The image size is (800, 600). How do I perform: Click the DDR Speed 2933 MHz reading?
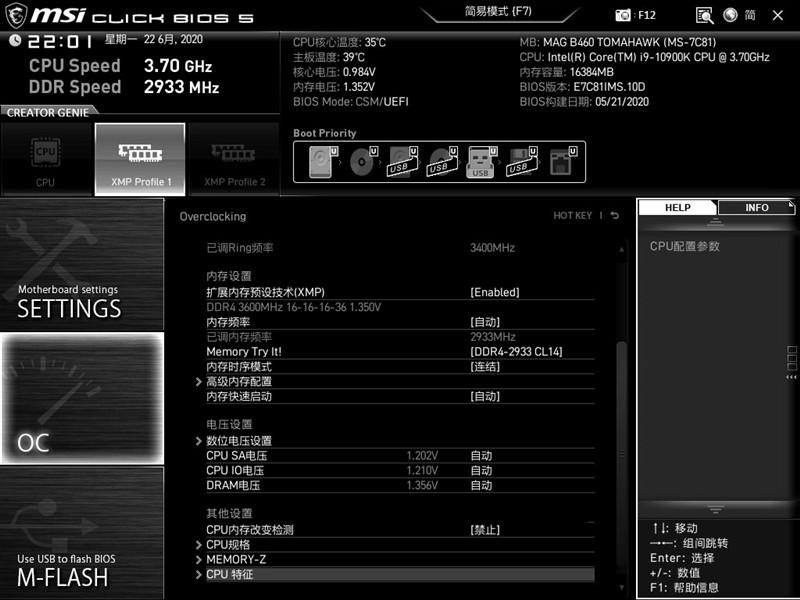[124, 87]
